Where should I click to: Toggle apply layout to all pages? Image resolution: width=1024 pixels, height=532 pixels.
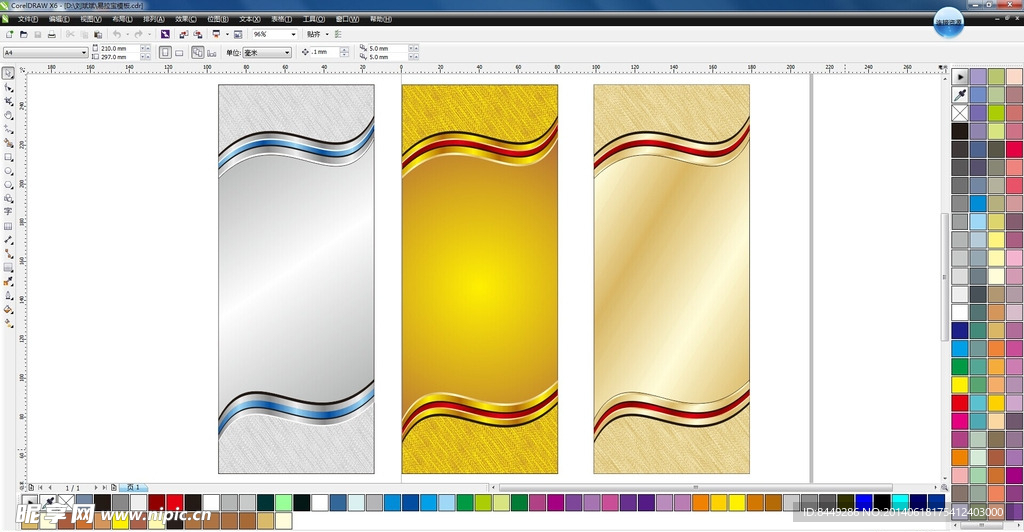[x=197, y=52]
